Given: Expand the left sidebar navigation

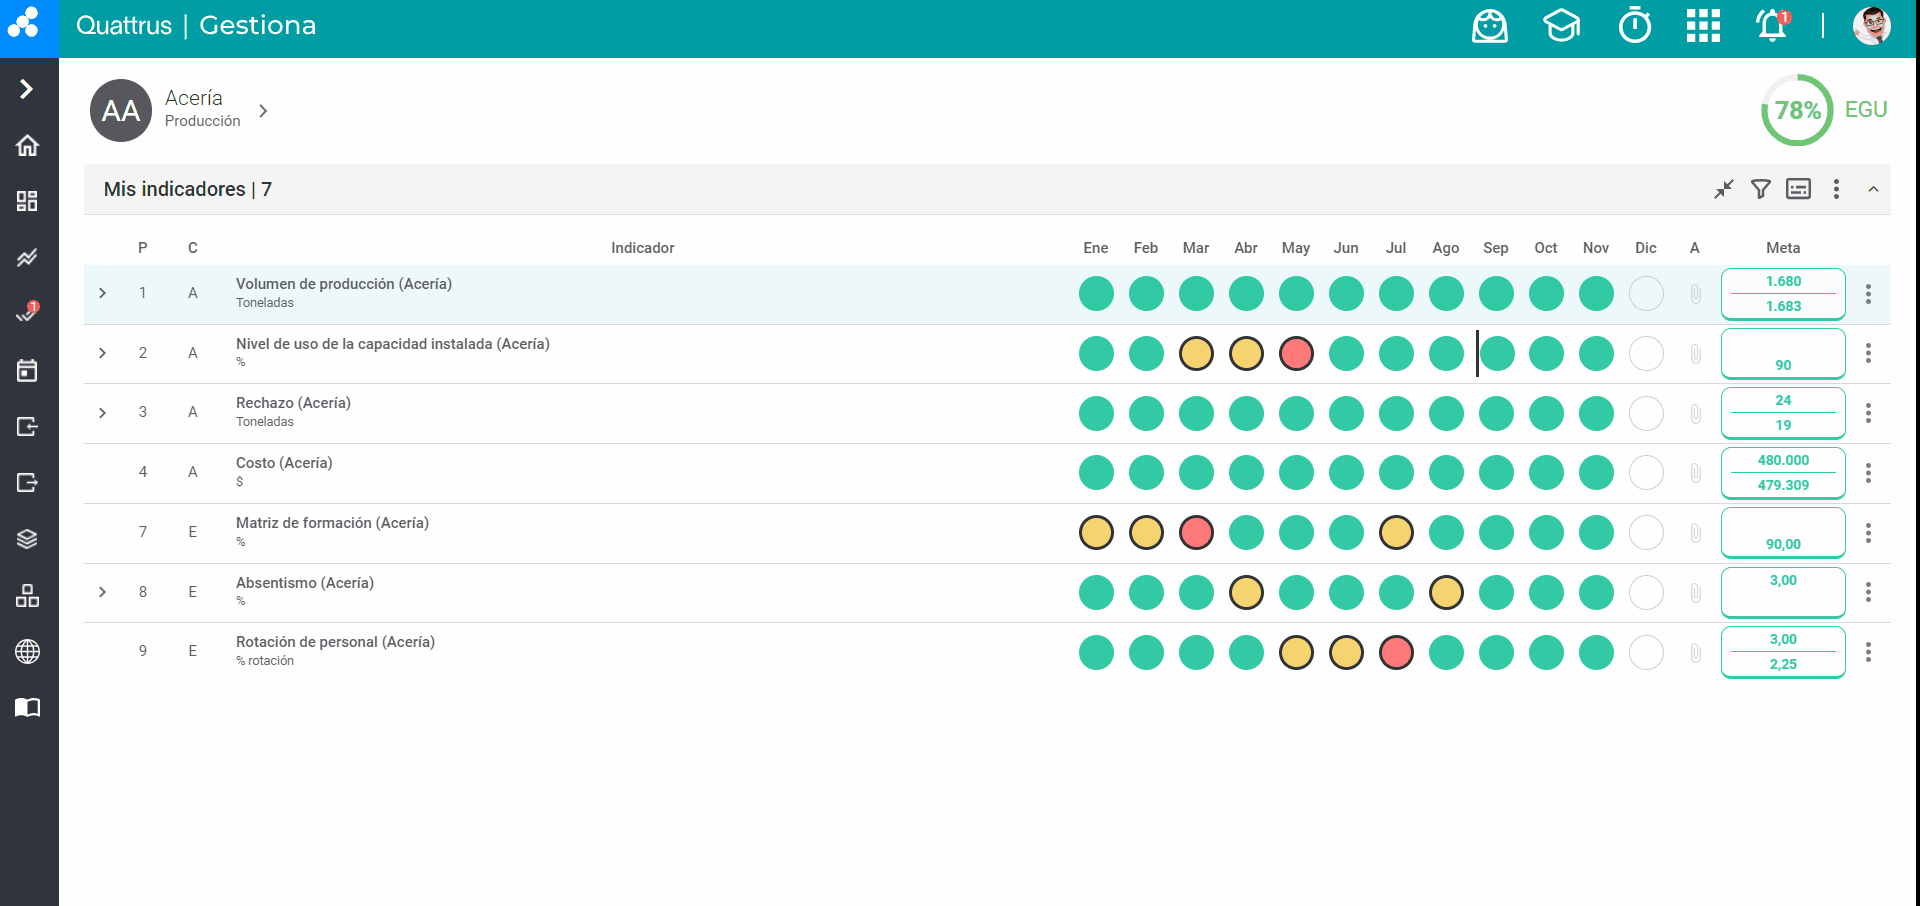Looking at the screenshot, I should click(27, 89).
